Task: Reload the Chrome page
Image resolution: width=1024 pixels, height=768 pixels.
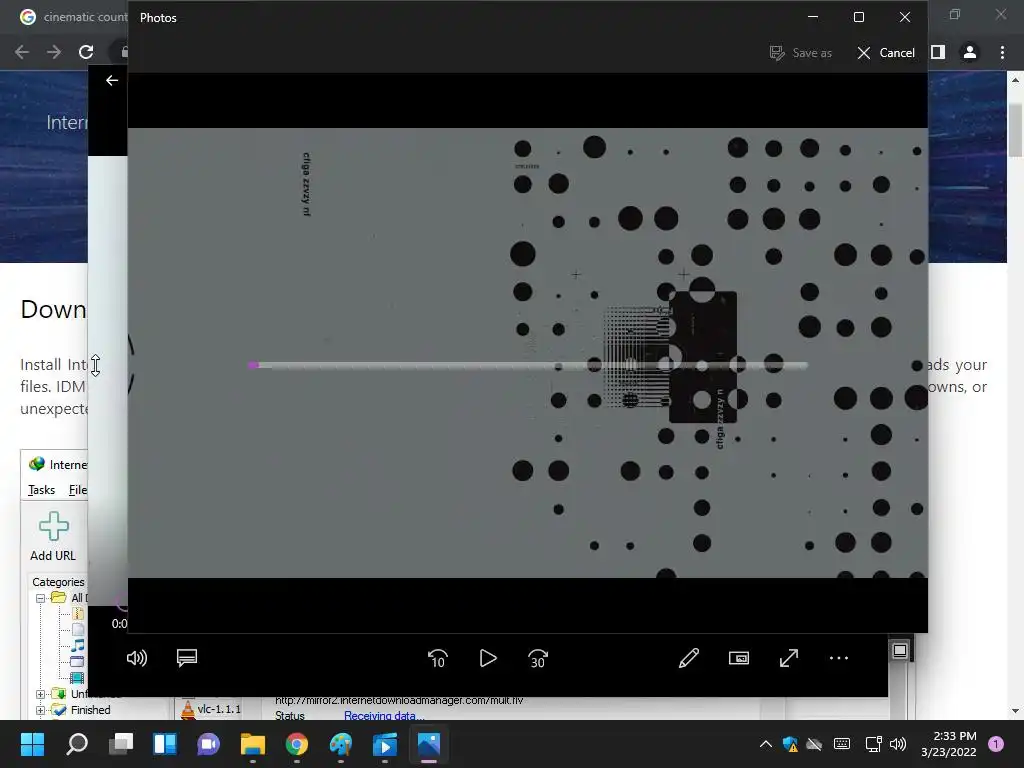Action: [x=86, y=52]
